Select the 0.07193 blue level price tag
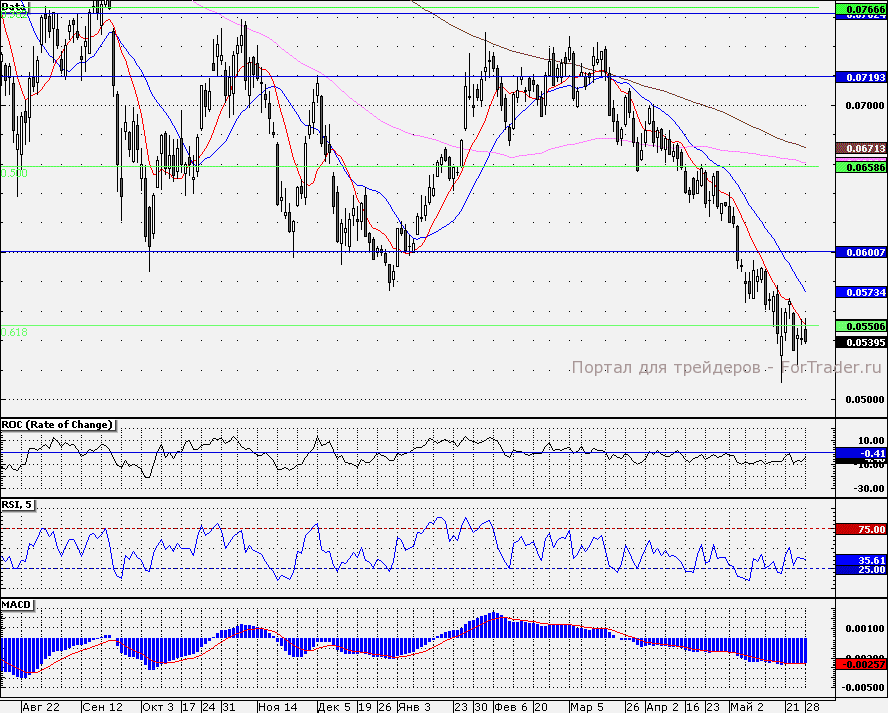 (x=860, y=77)
